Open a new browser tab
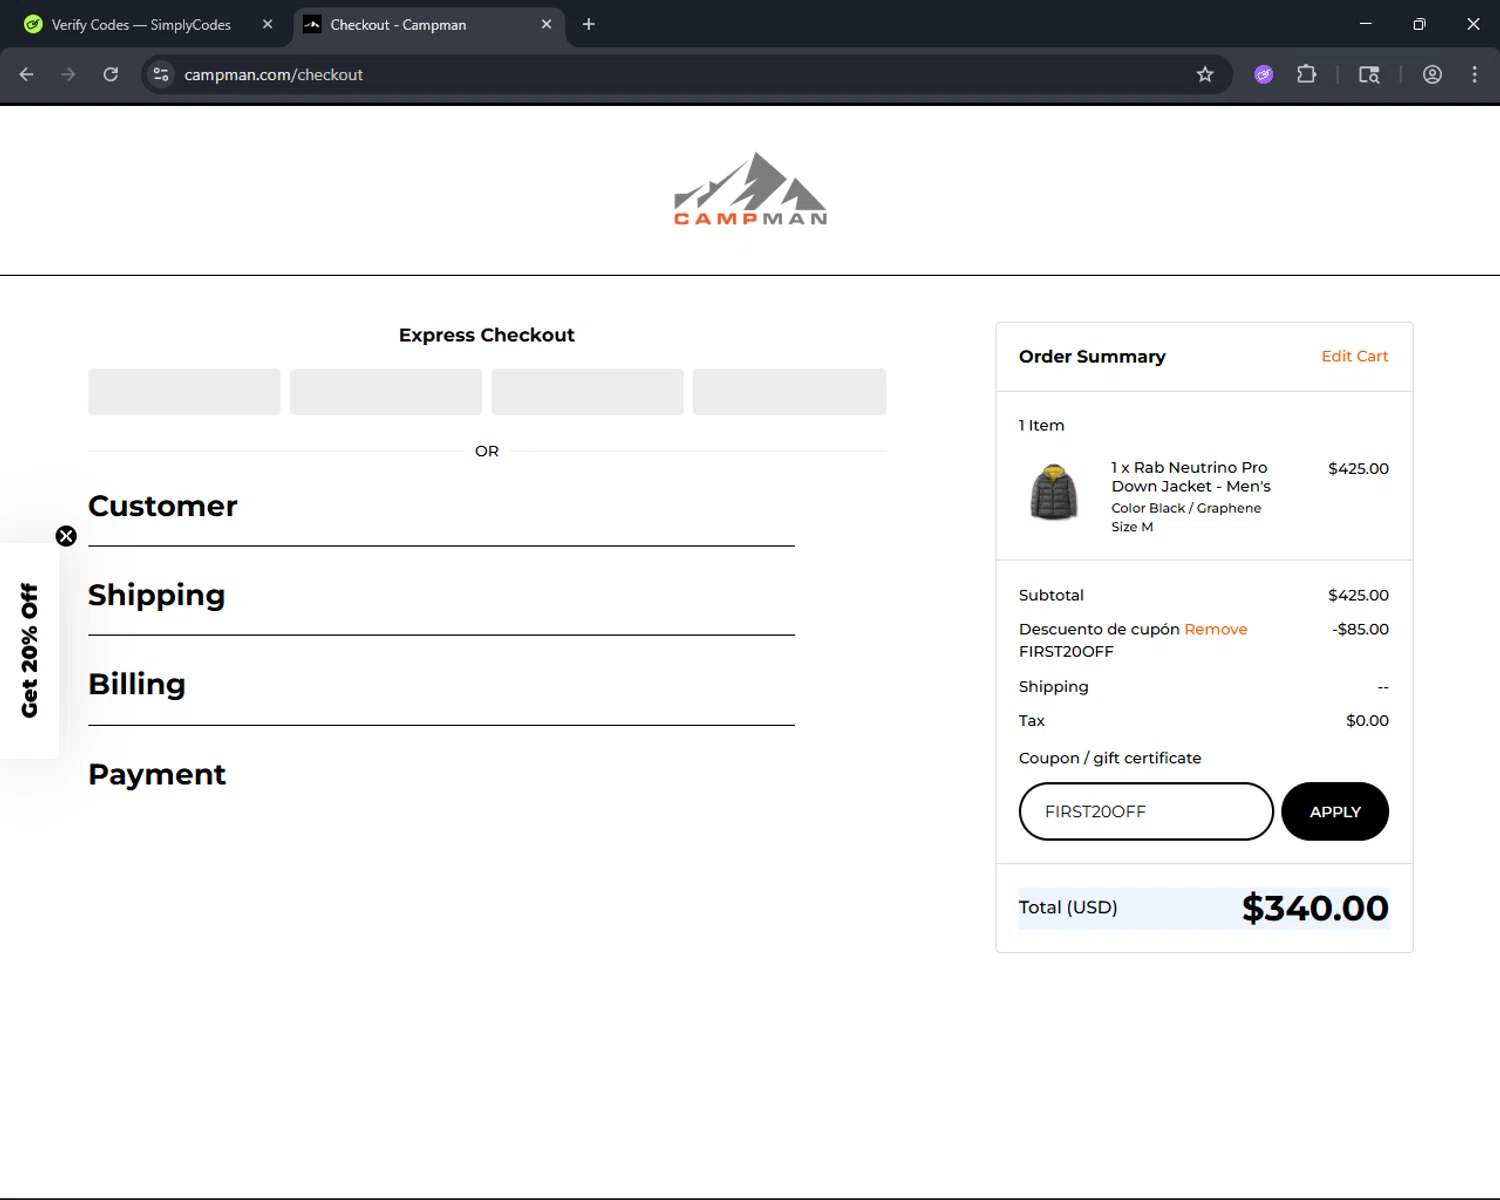This screenshot has width=1500, height=1200. pos(589,24)
